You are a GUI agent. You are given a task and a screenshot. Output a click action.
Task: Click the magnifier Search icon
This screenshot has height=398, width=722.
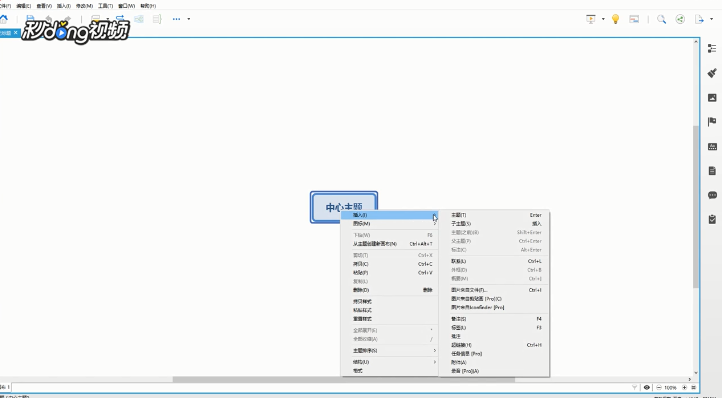pos(661,19)
